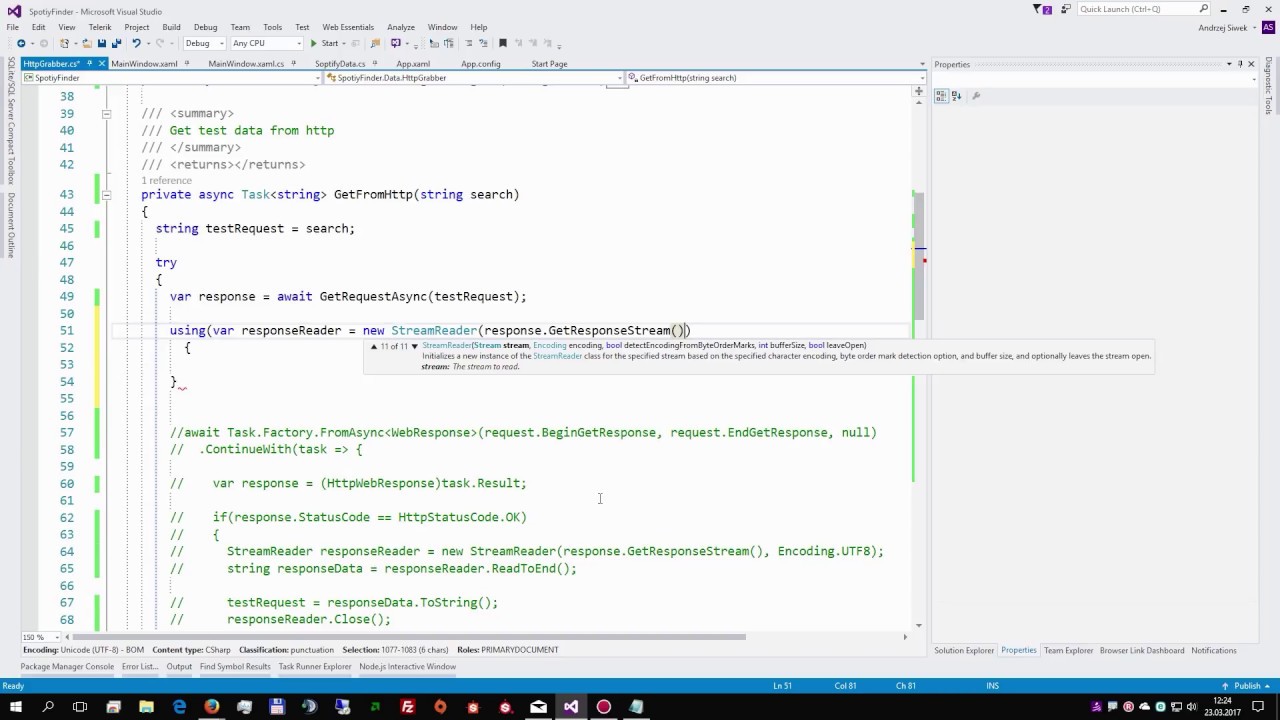Open the Error List tab
The height and width of the screenshot is (720, 1280).
pyautogui.click(x=140, y=667)
